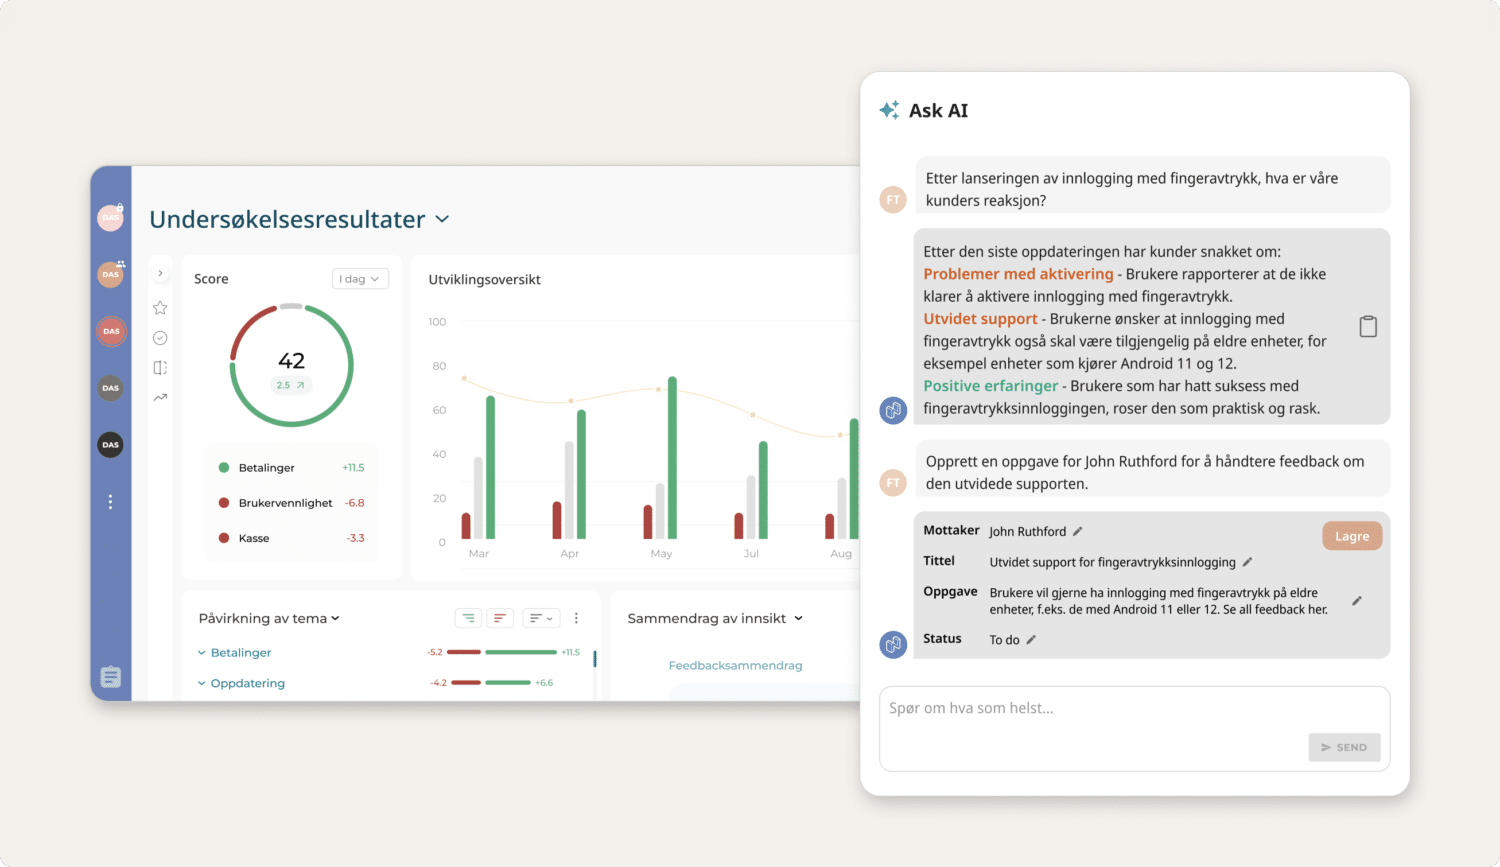This screenshot has width=1500, height=867.
Task: Toggle the red negative themes filter
Action: pos(500,617)
